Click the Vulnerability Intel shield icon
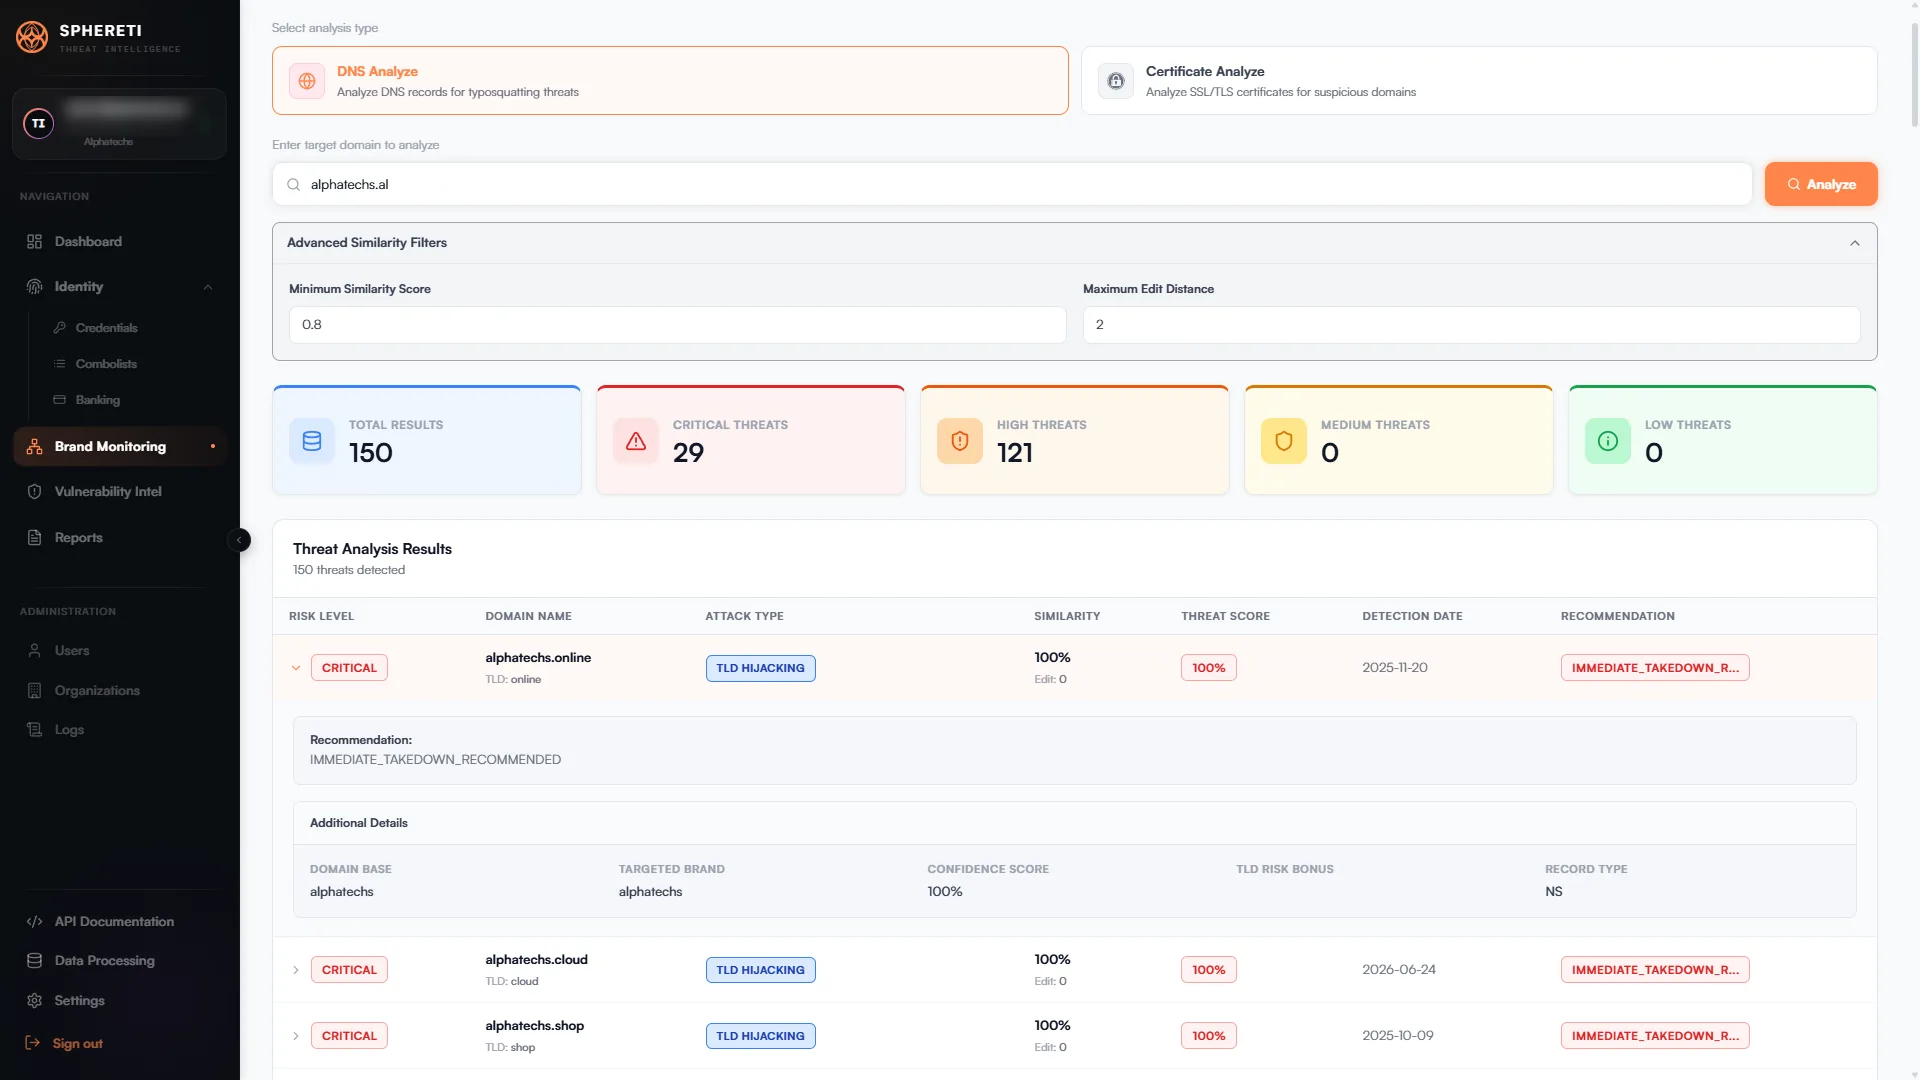1920x1080 pixels. point(34,491)
